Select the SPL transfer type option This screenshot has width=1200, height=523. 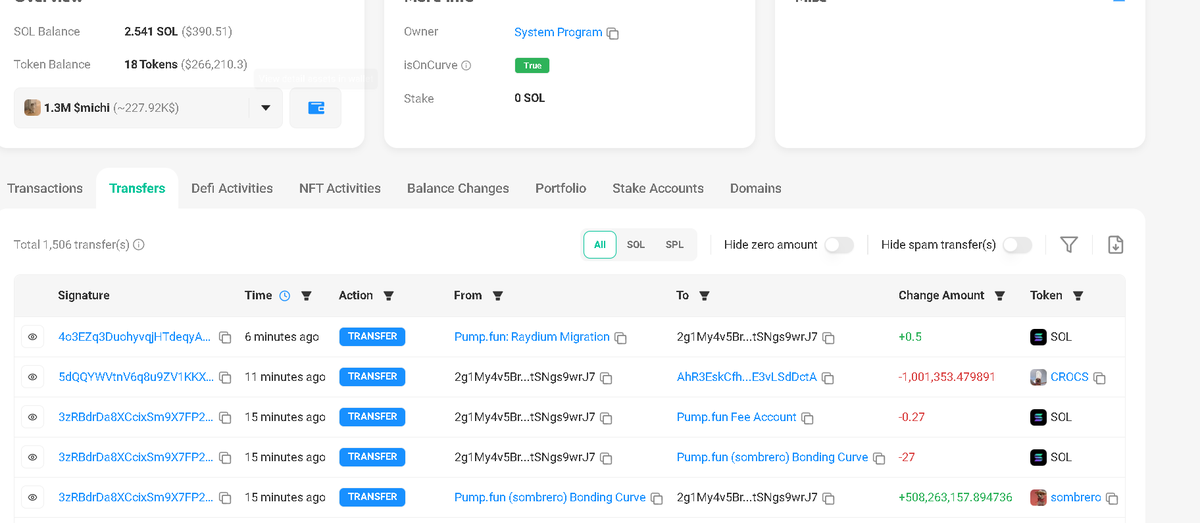pyautogui.click(x=675, y=244)
